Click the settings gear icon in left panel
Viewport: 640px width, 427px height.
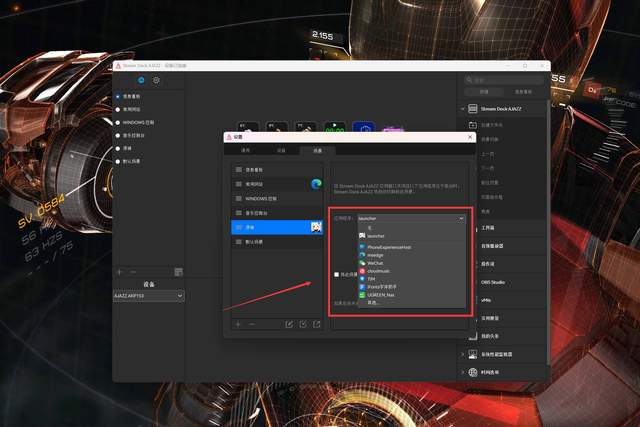tap(156, 80)
